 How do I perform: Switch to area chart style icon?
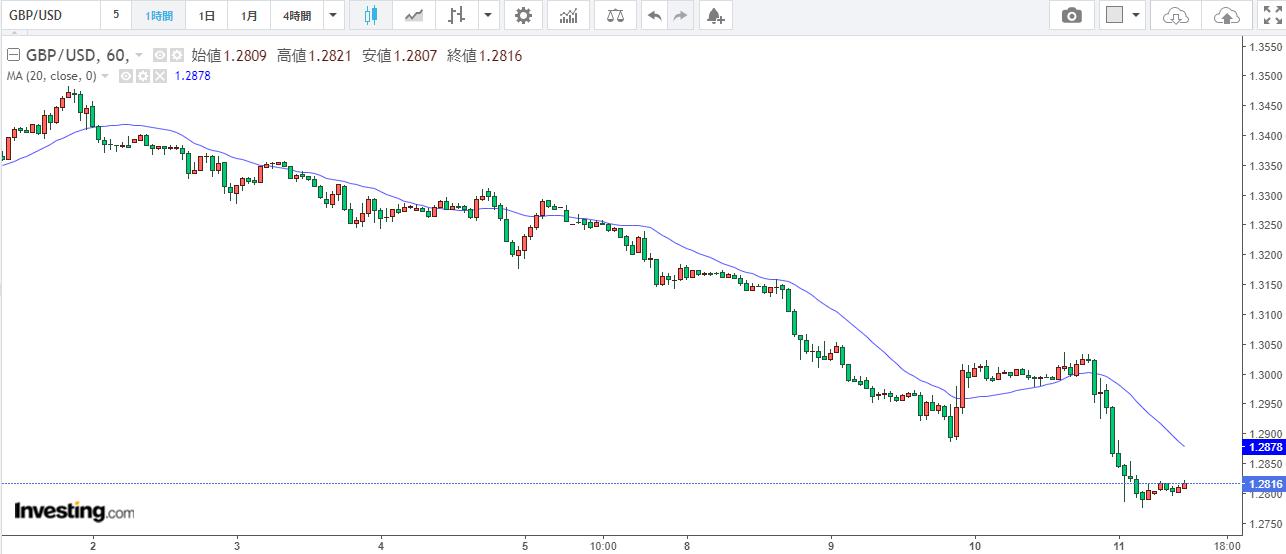pos(413,16)
